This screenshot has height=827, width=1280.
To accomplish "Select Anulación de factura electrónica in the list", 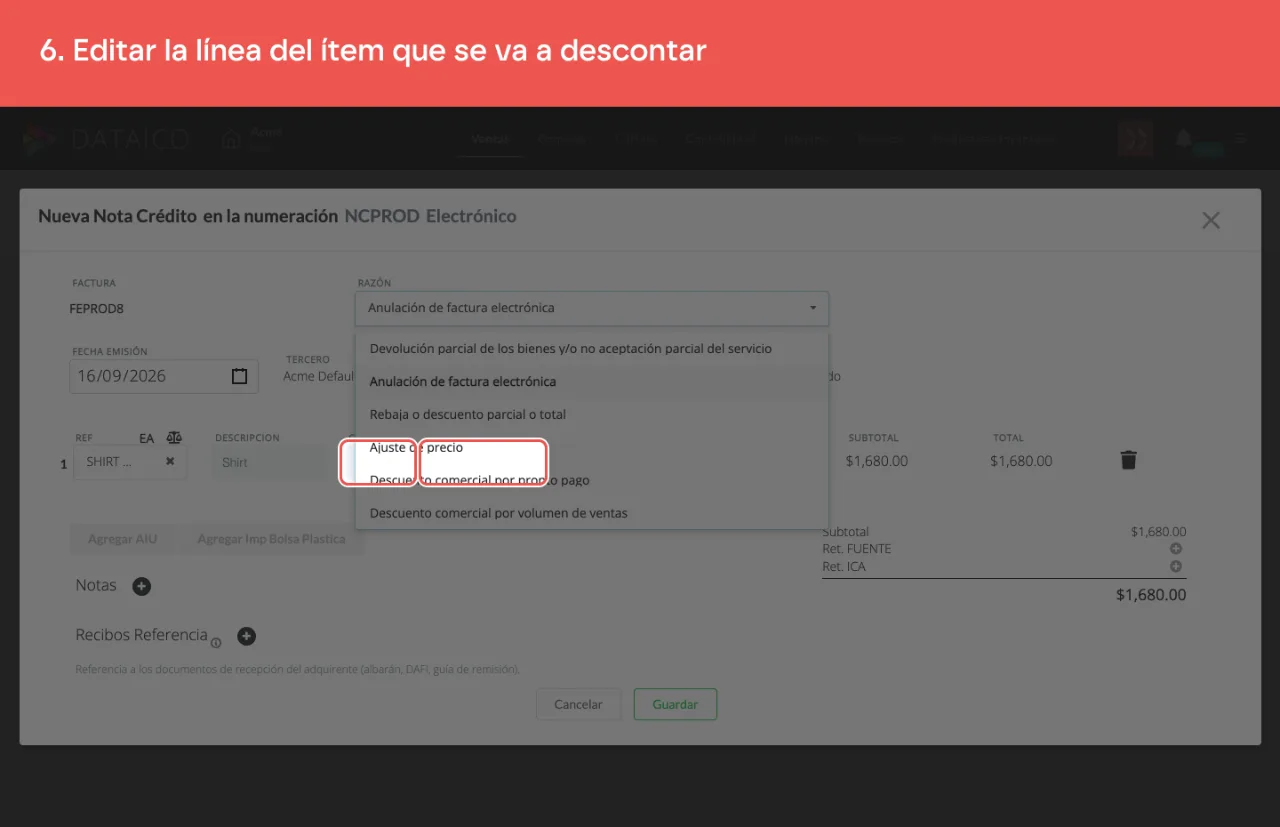I will click(592, 382).
